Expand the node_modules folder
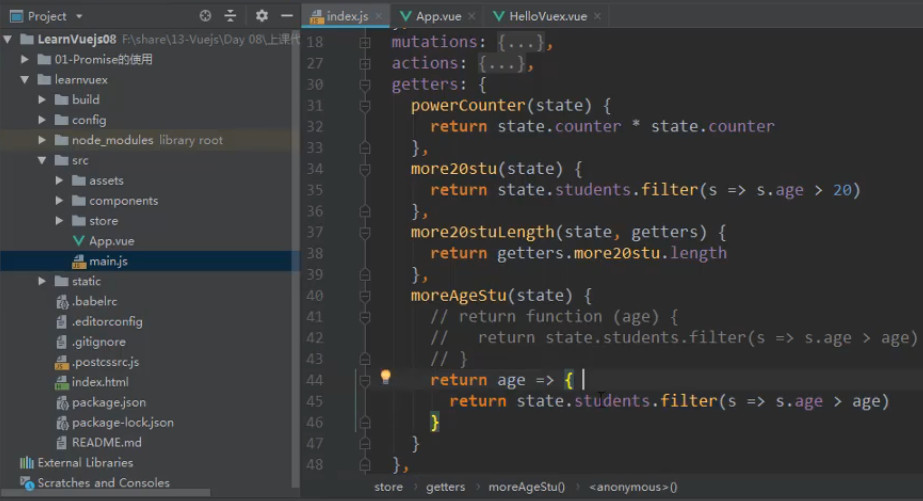The image size is (923, 501). [42, 140]
